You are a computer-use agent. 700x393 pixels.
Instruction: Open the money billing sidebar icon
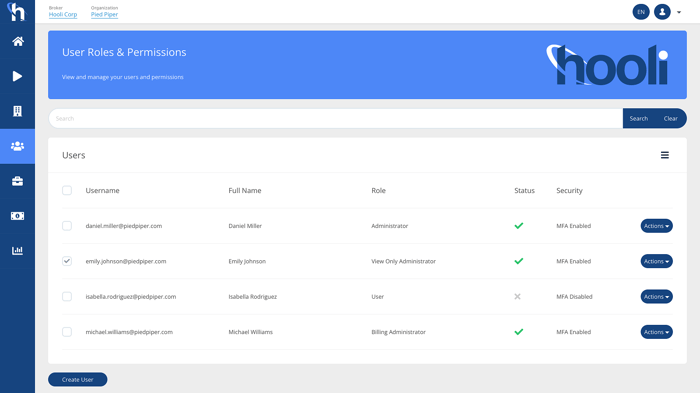tap(17, 216)
